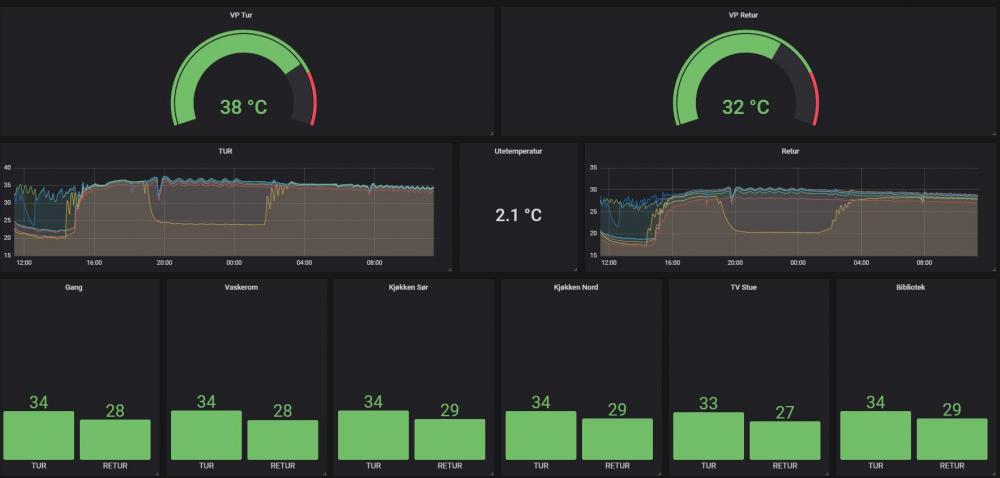Expand the Utetemperatur panel title menu
Screen dimensions: 1000x478
(x=518, y=151)
